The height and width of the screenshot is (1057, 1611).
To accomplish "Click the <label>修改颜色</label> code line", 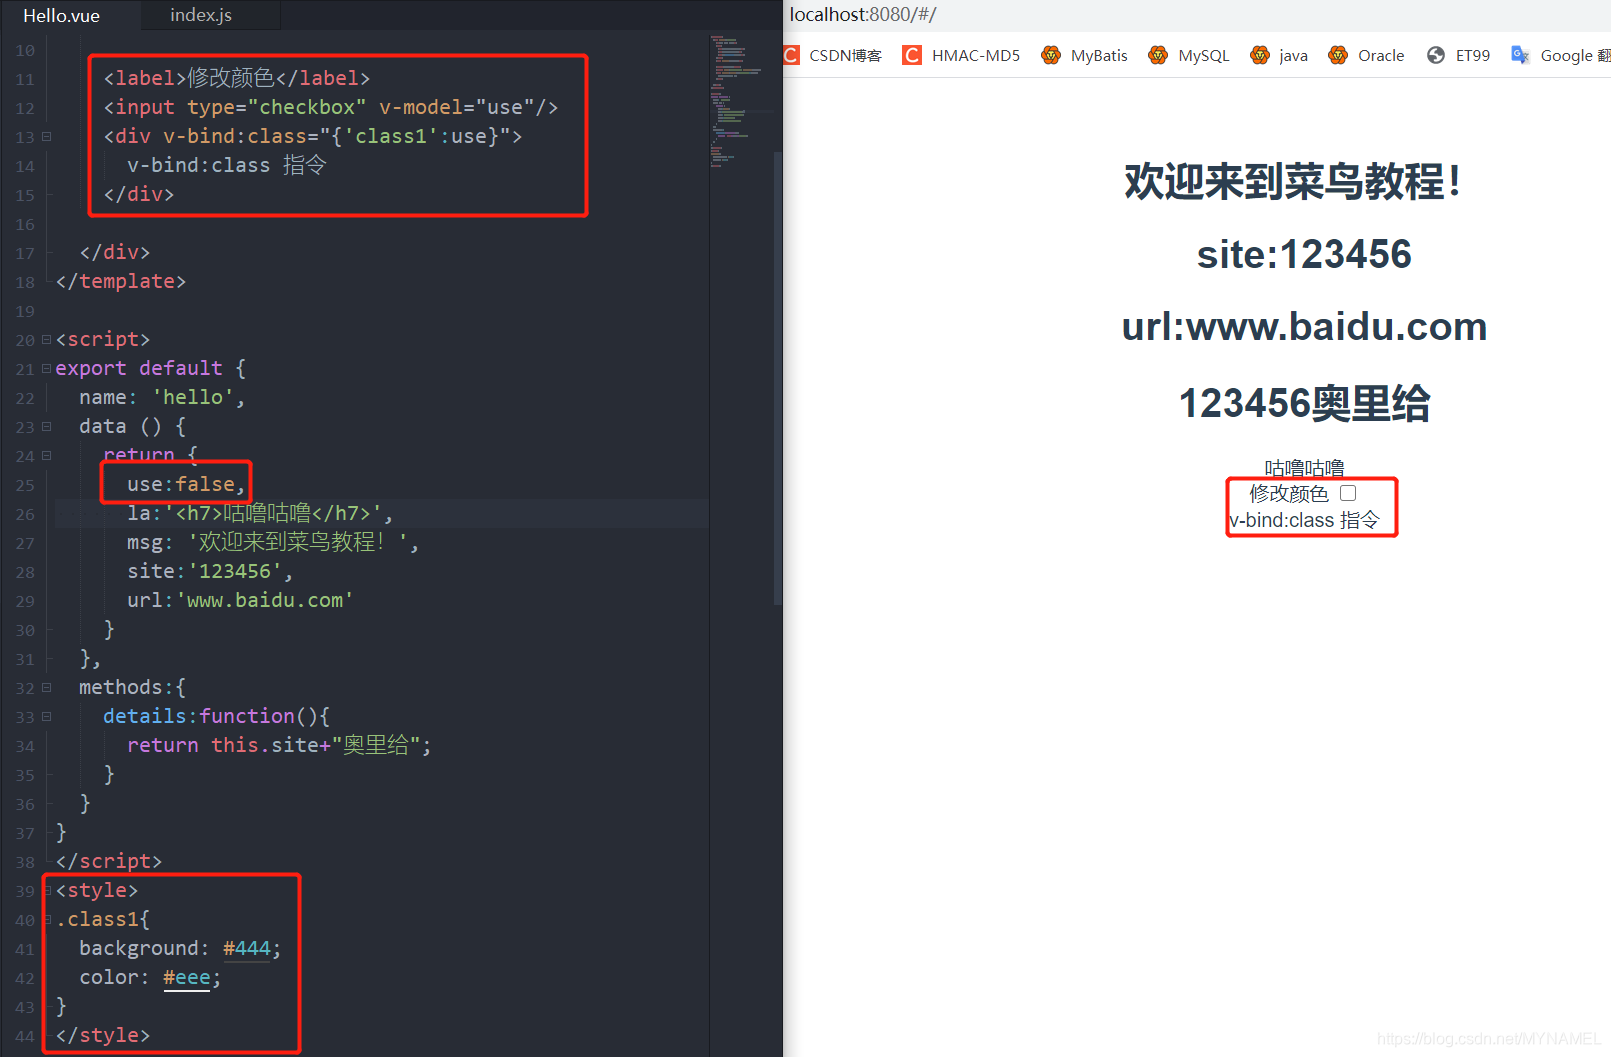I will point(237,78).
